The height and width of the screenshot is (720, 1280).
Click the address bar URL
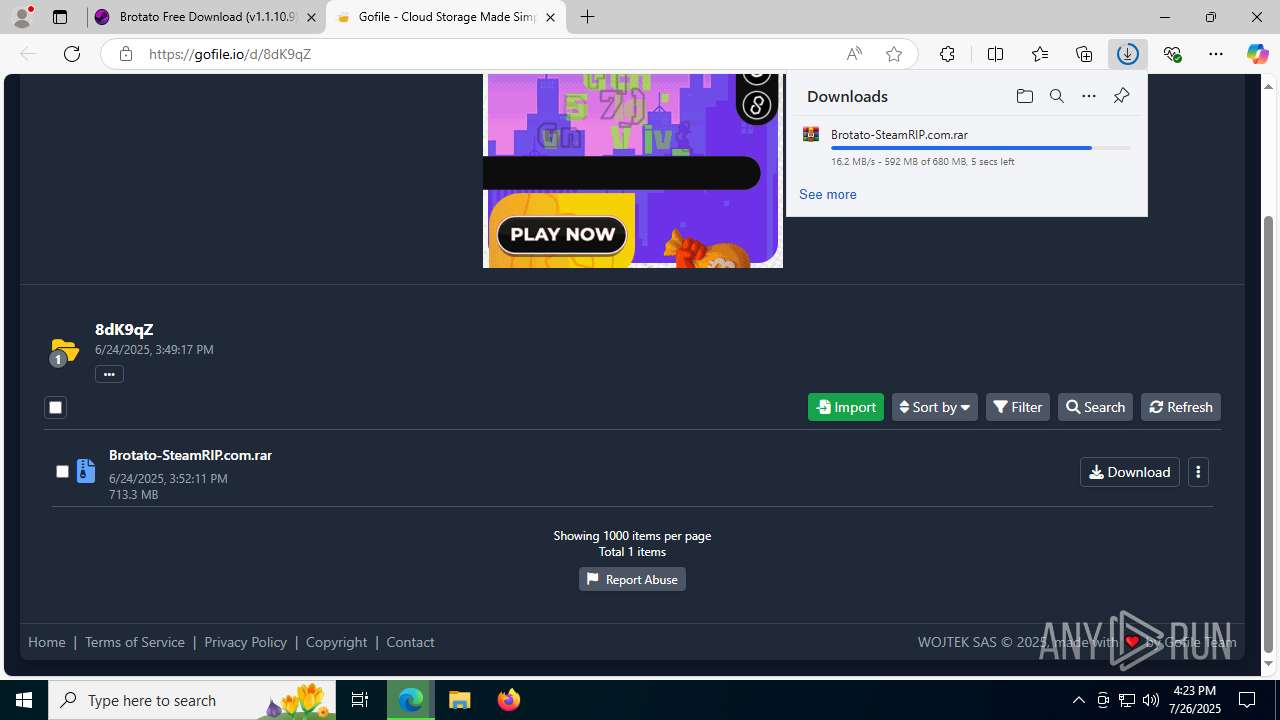230,54
